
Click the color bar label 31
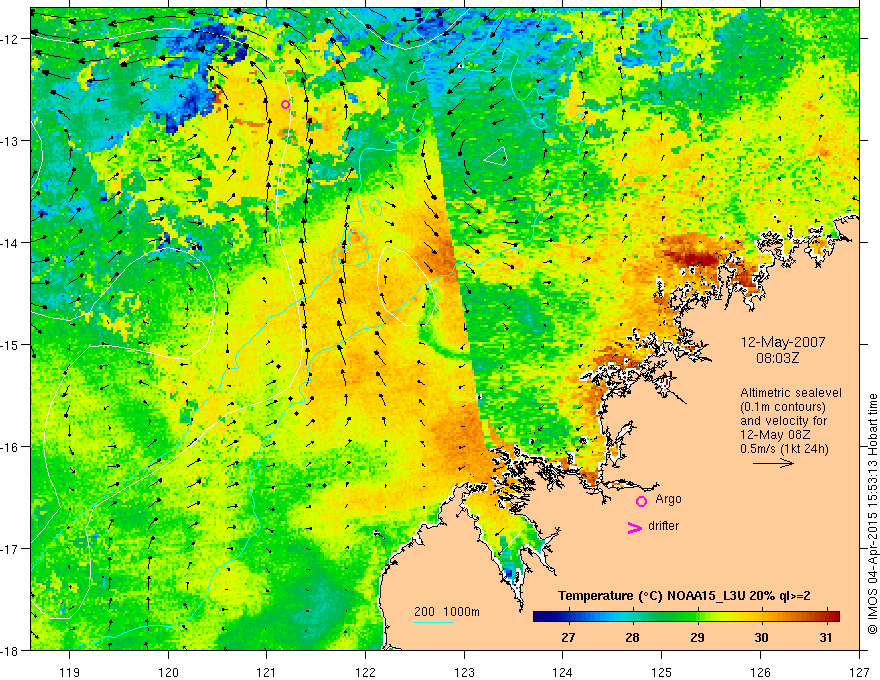coord(825,637)
